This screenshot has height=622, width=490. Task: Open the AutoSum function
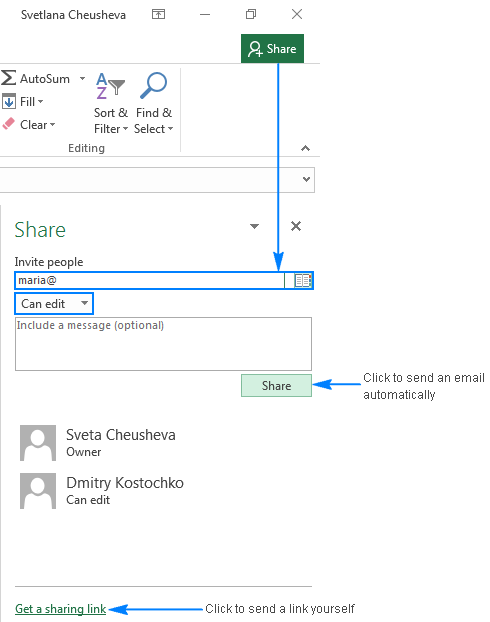[x=36, y=79]
